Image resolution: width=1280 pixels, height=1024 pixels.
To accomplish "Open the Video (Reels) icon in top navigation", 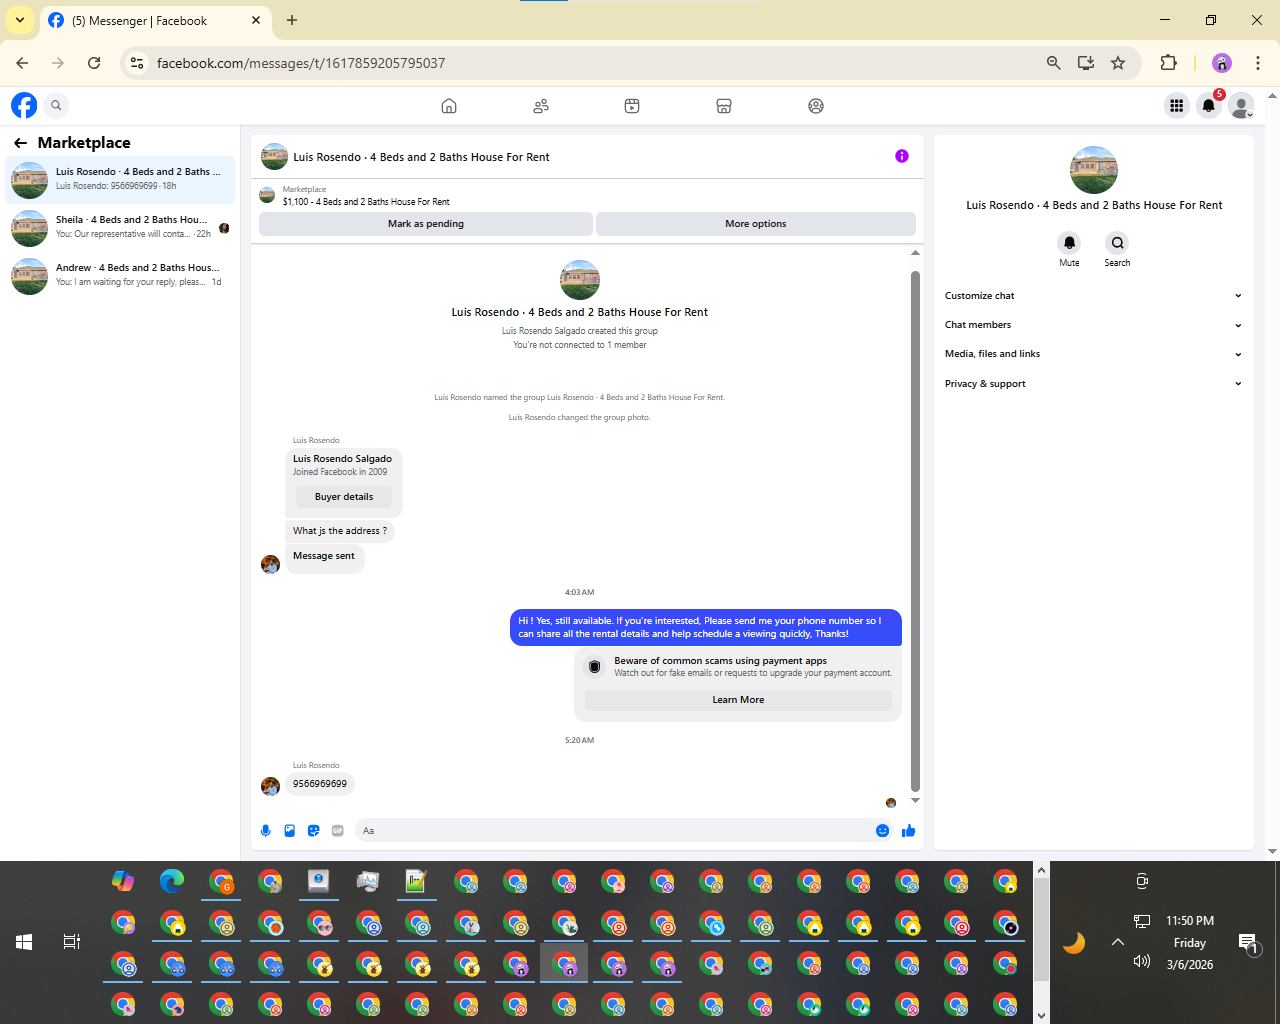I will tap(632, 106).
